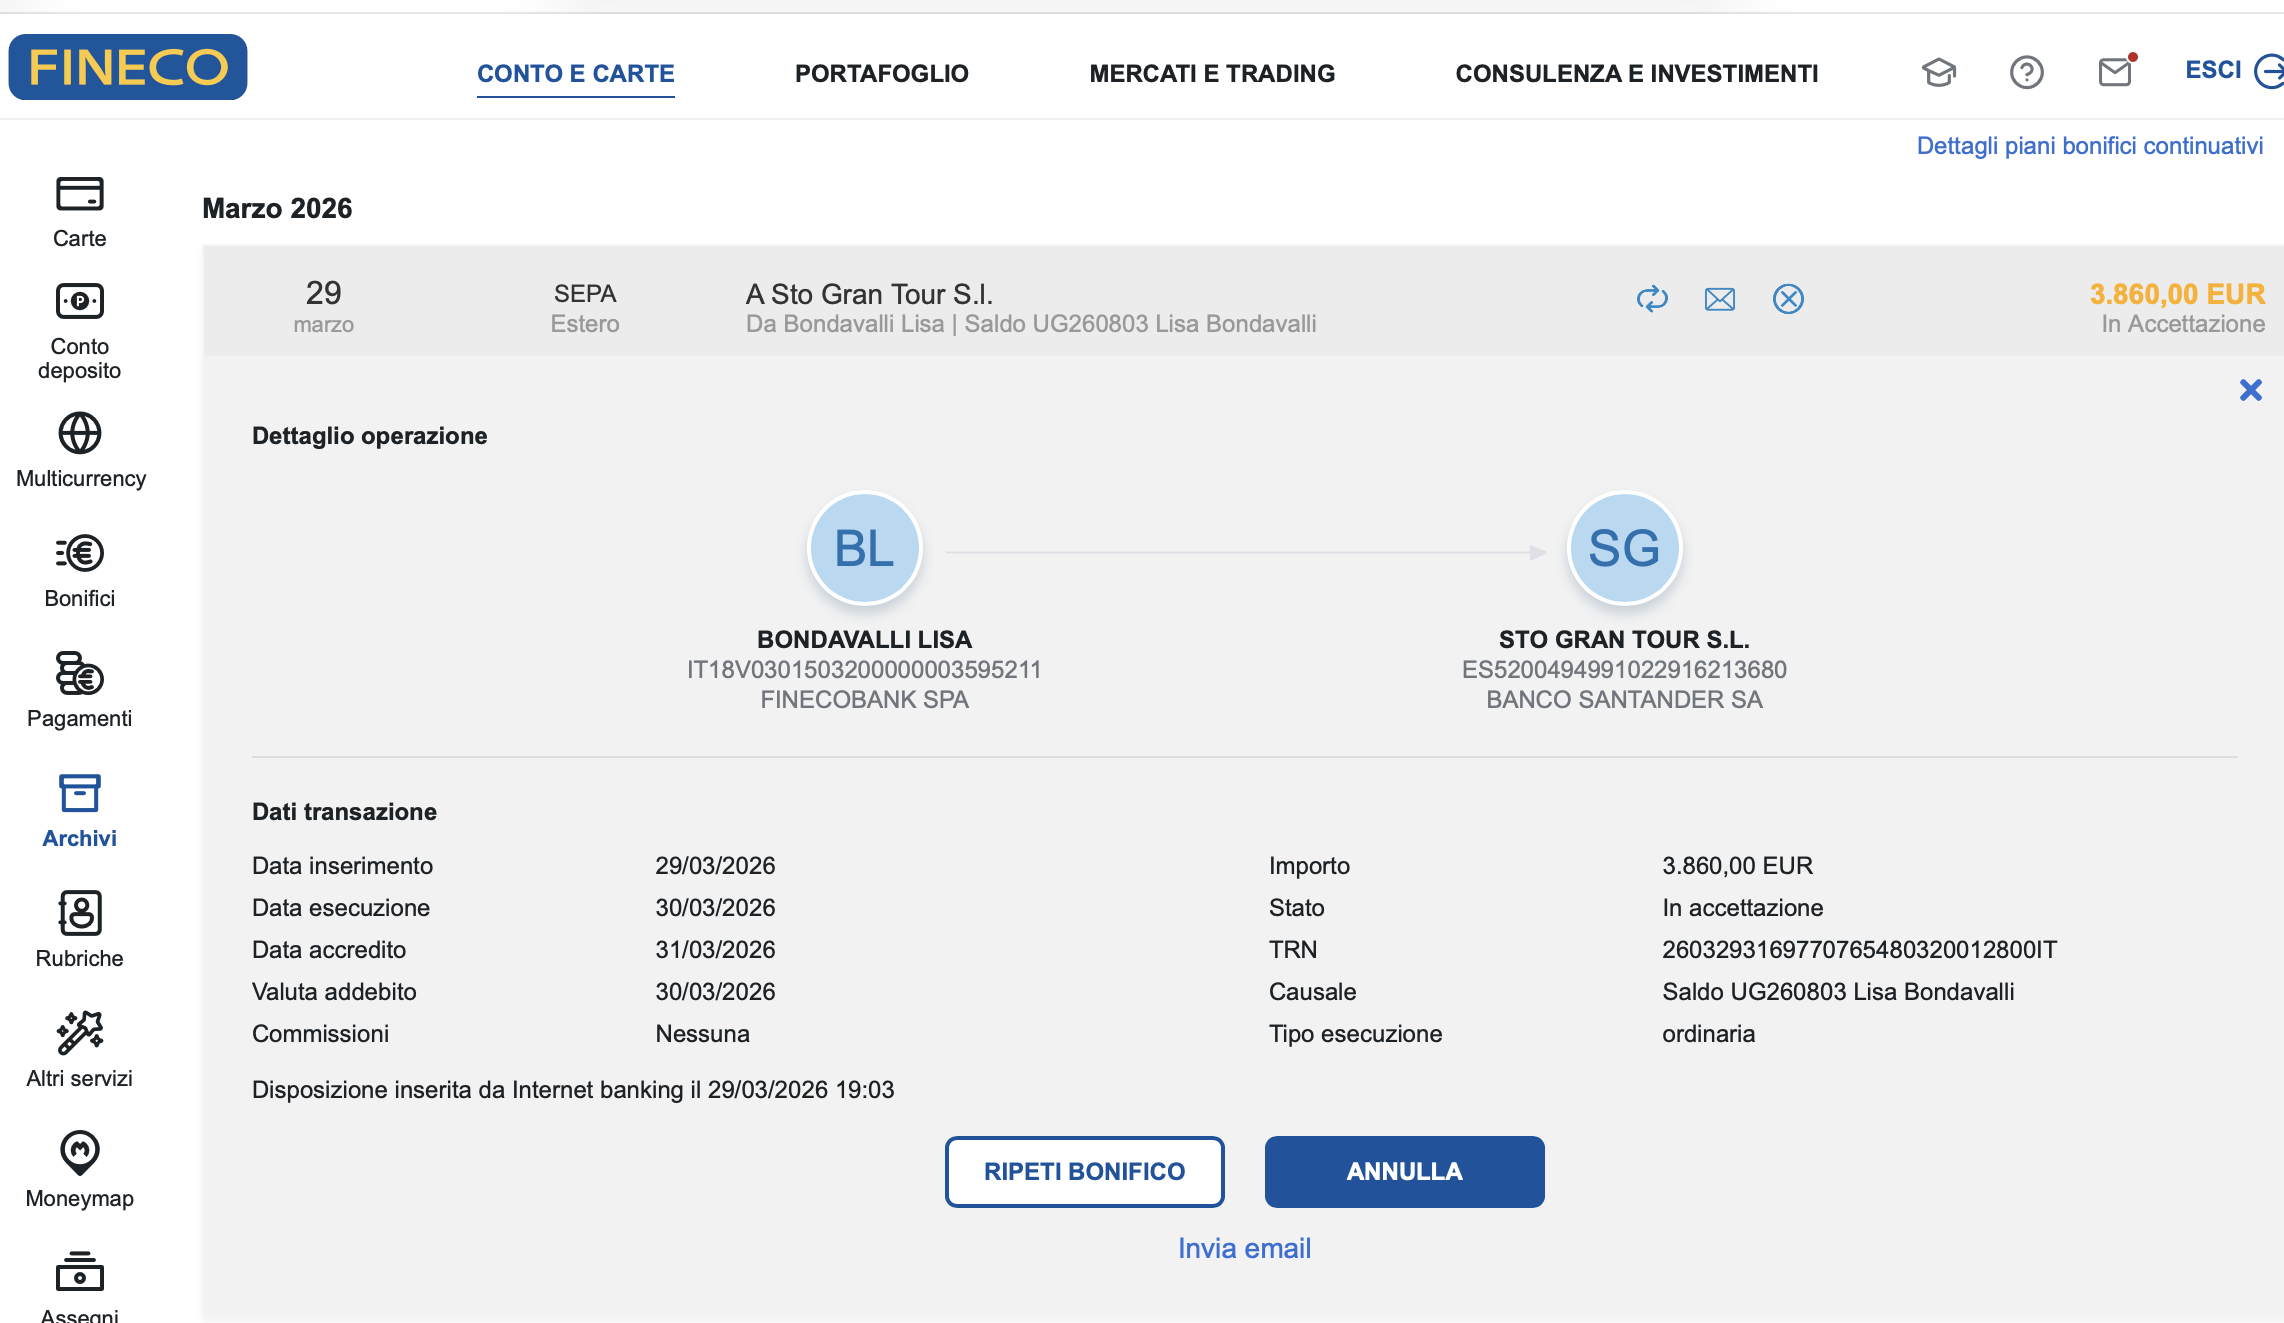
Task: Switch to the CONTO E CARTE tab
Action: pyautogui.click(x=576, y=73)
